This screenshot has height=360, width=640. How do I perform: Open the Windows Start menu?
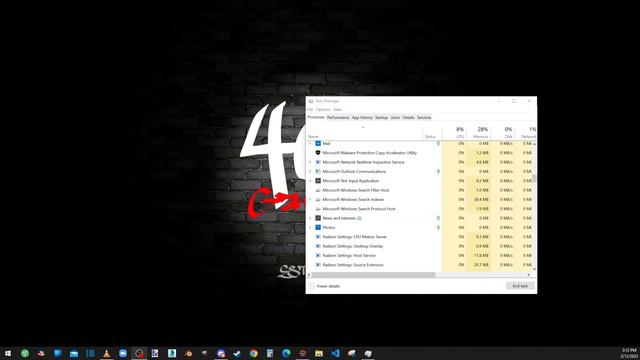[x=8, y=353]
